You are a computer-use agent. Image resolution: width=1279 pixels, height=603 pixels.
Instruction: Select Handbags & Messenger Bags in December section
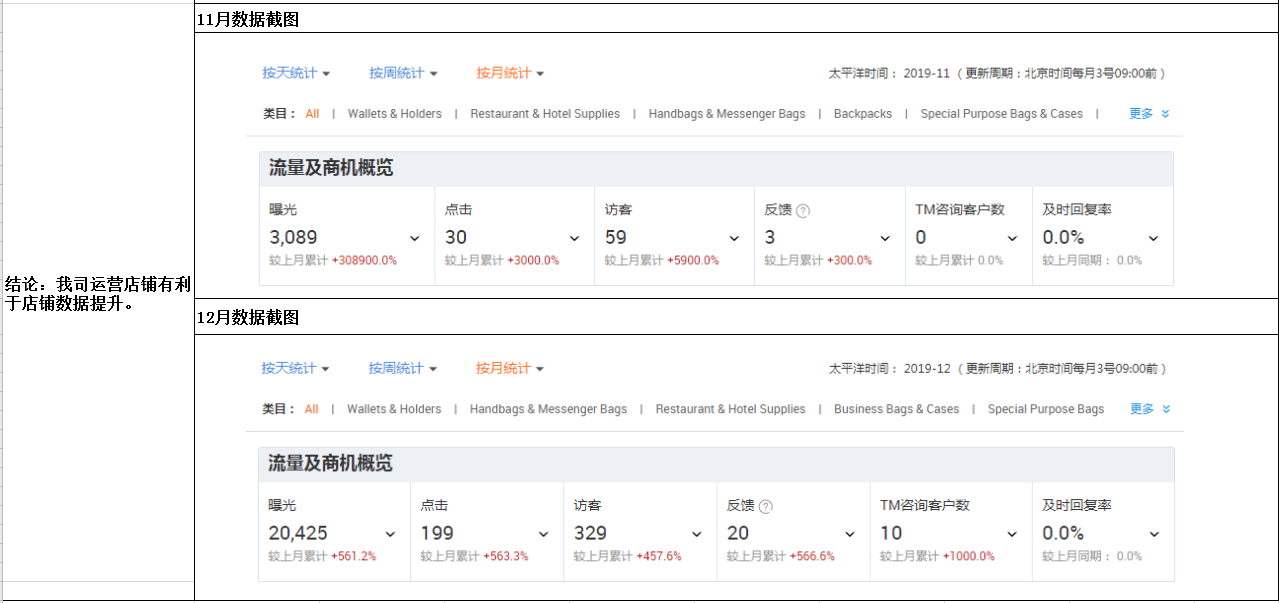[548, 409]
